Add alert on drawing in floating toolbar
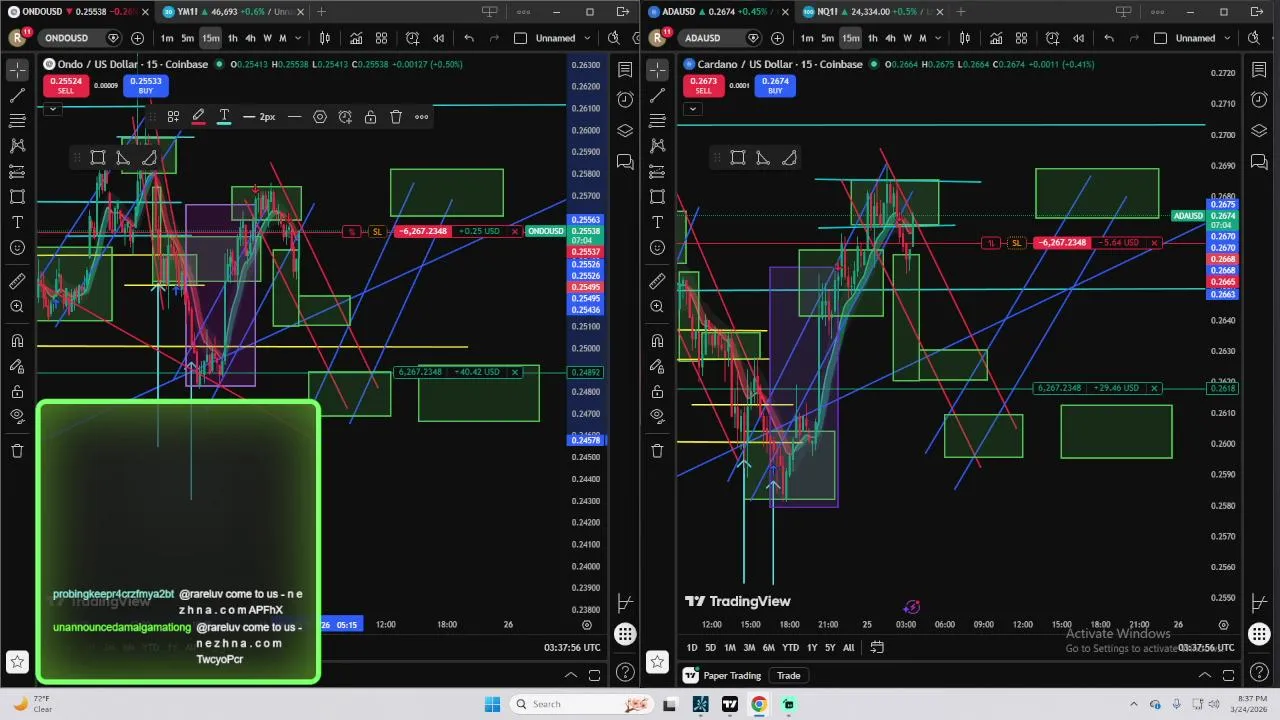1280x720 pixels. click(345, 117)
